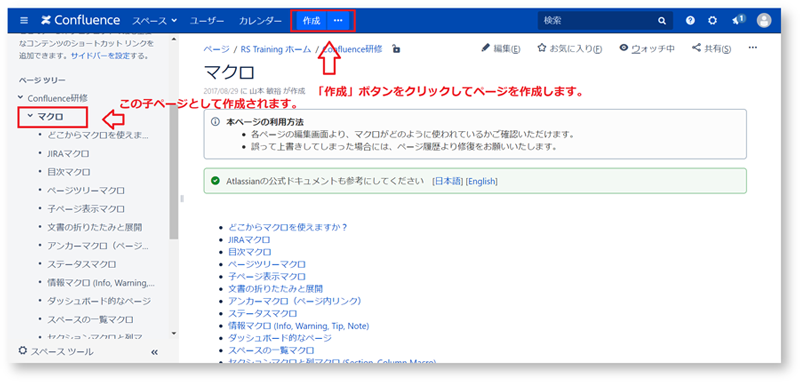Screen dimensions: 800x382
Task: Open アンカーマクロ（ページ... in page tree
Action: click(x=97, y=246)
